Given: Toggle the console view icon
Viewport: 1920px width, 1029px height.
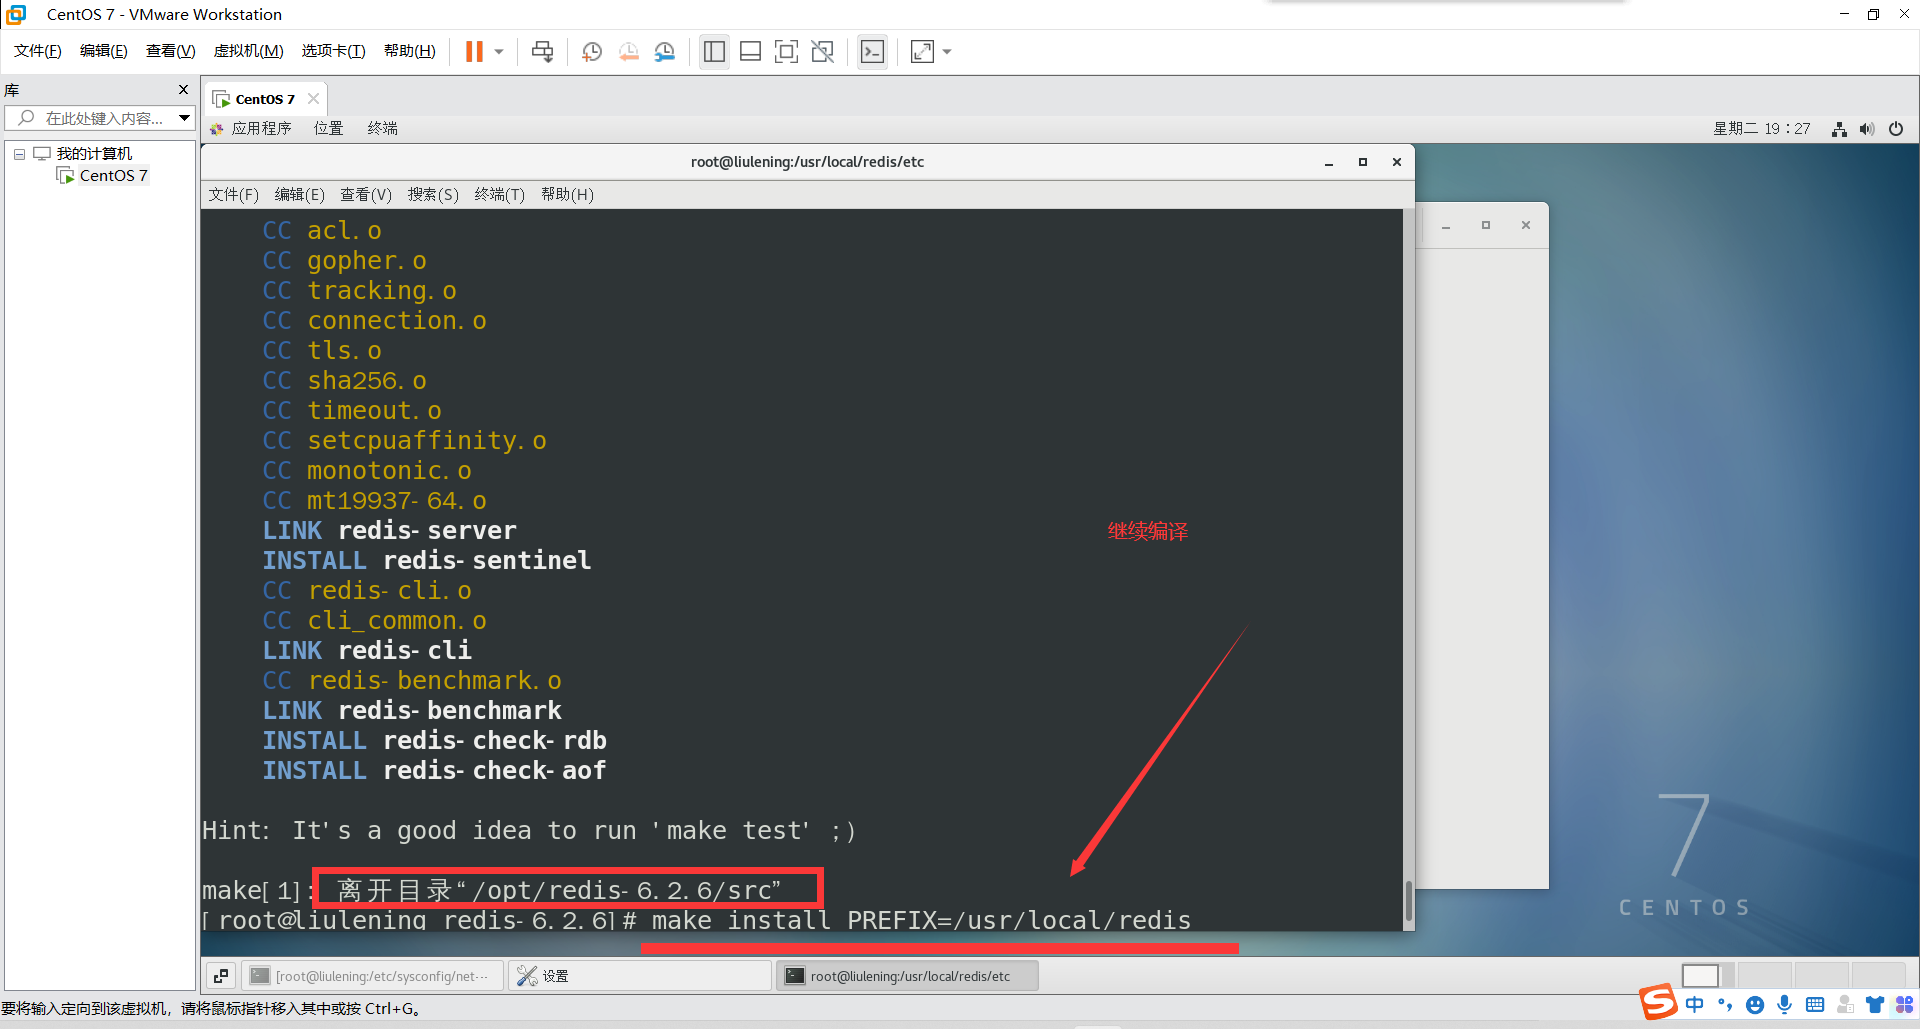Looking at the screenshot, I should coord(872,51).
